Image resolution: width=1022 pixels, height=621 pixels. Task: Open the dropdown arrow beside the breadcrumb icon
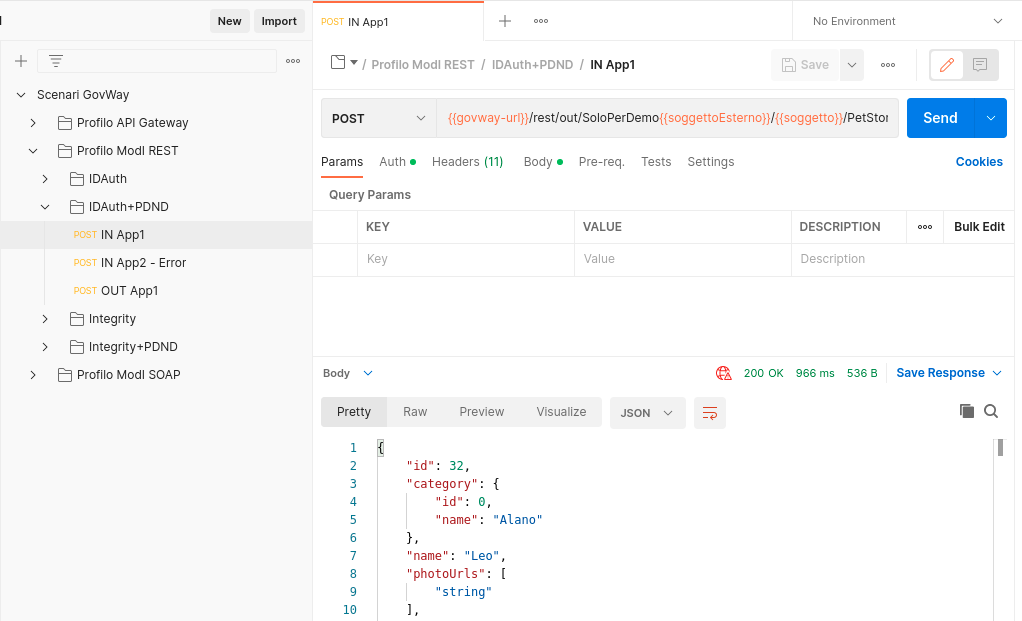[x=354, y=63]
